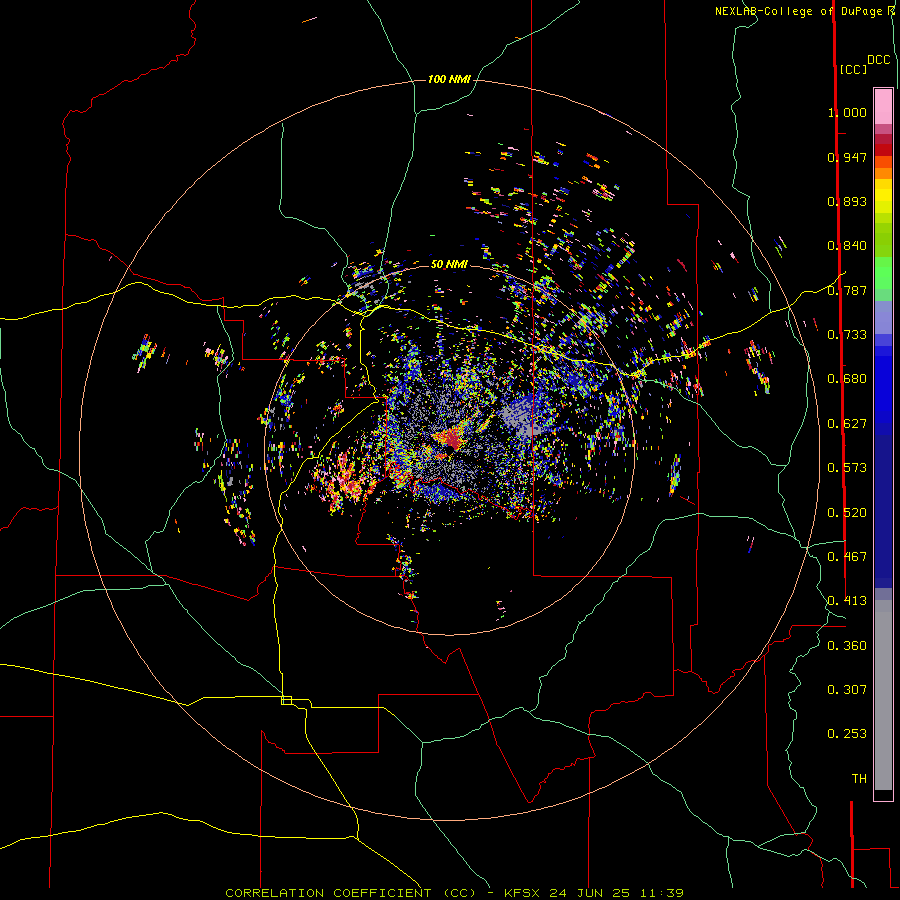Click the 0.680 legend value

point(847,379)
